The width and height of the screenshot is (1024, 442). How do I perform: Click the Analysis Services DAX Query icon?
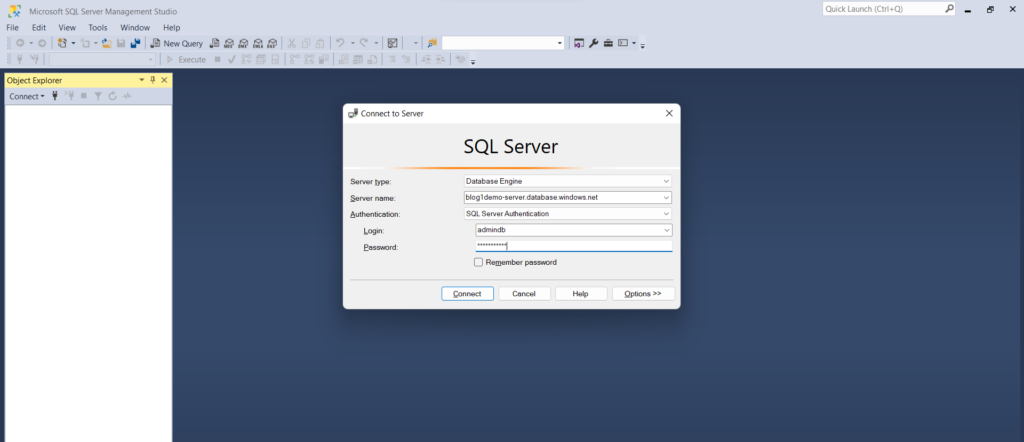pos(272,44)
